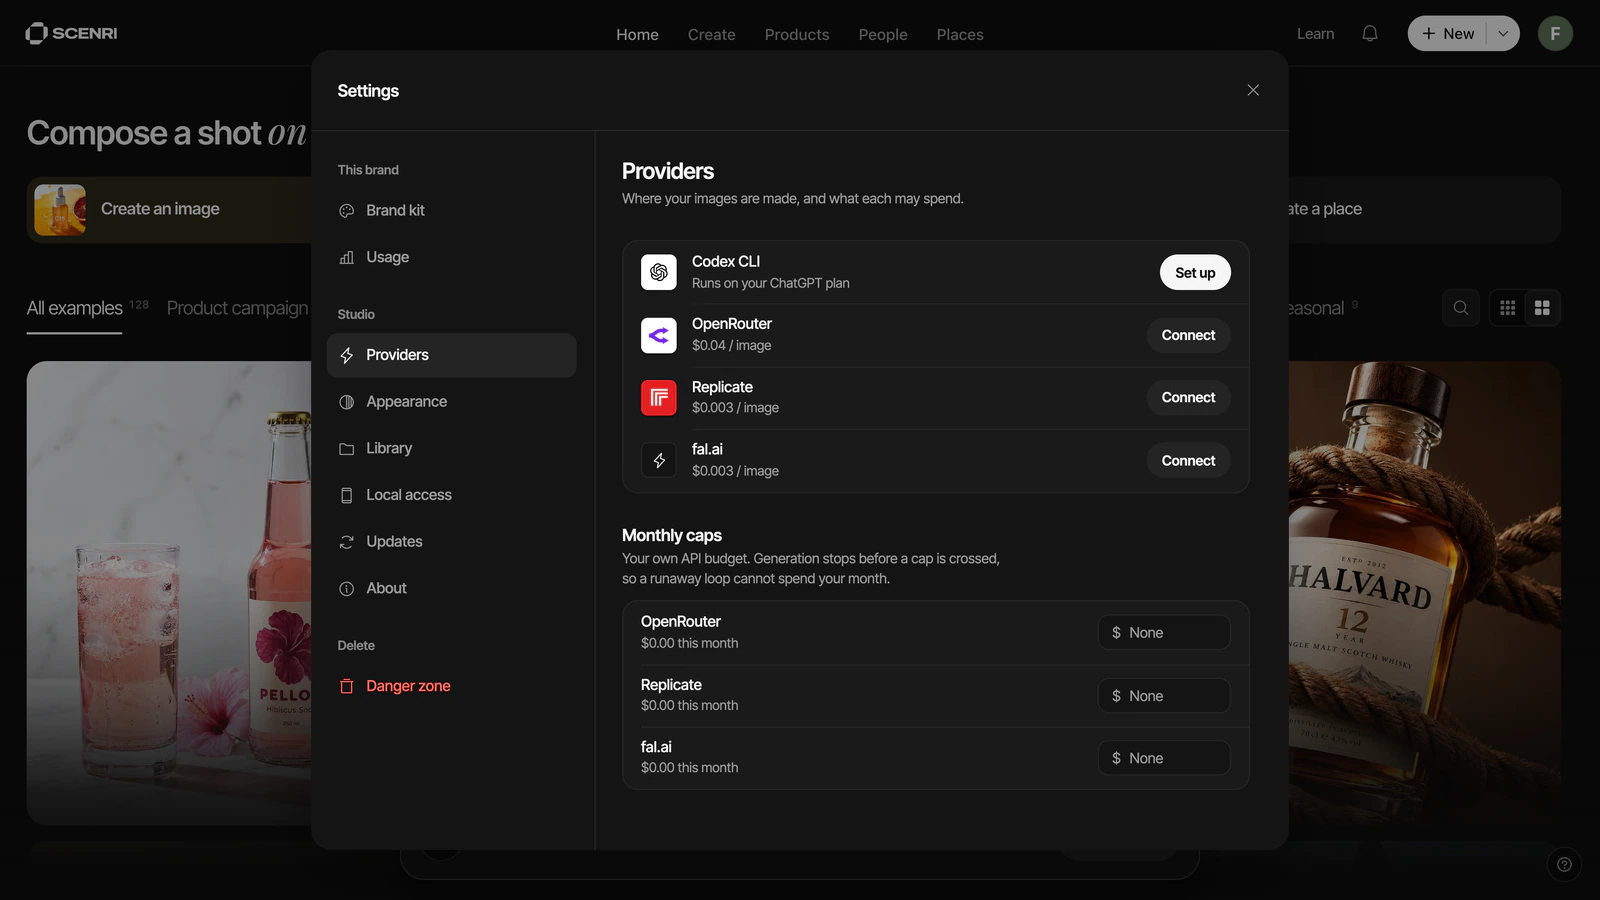Click the Replicate provider icon

click(x=659, y=398)
